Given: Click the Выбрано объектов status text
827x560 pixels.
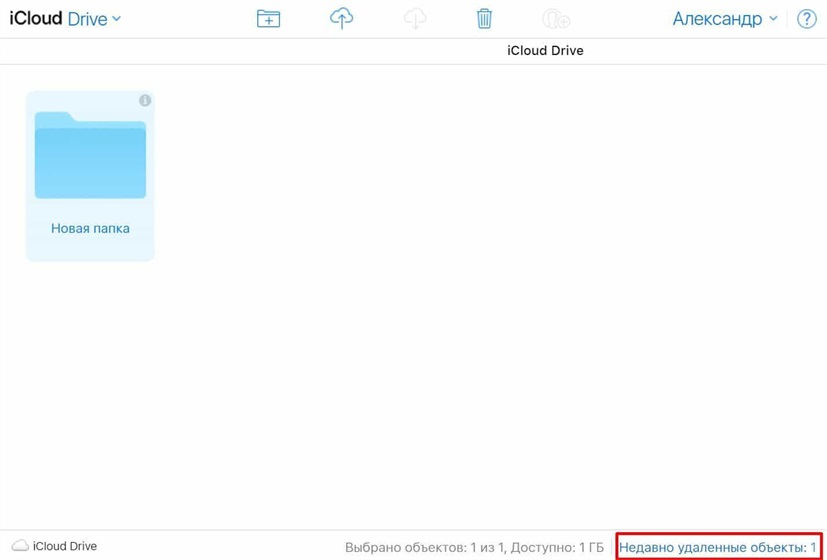Looking at the screenshot, I should coord(474,547).
